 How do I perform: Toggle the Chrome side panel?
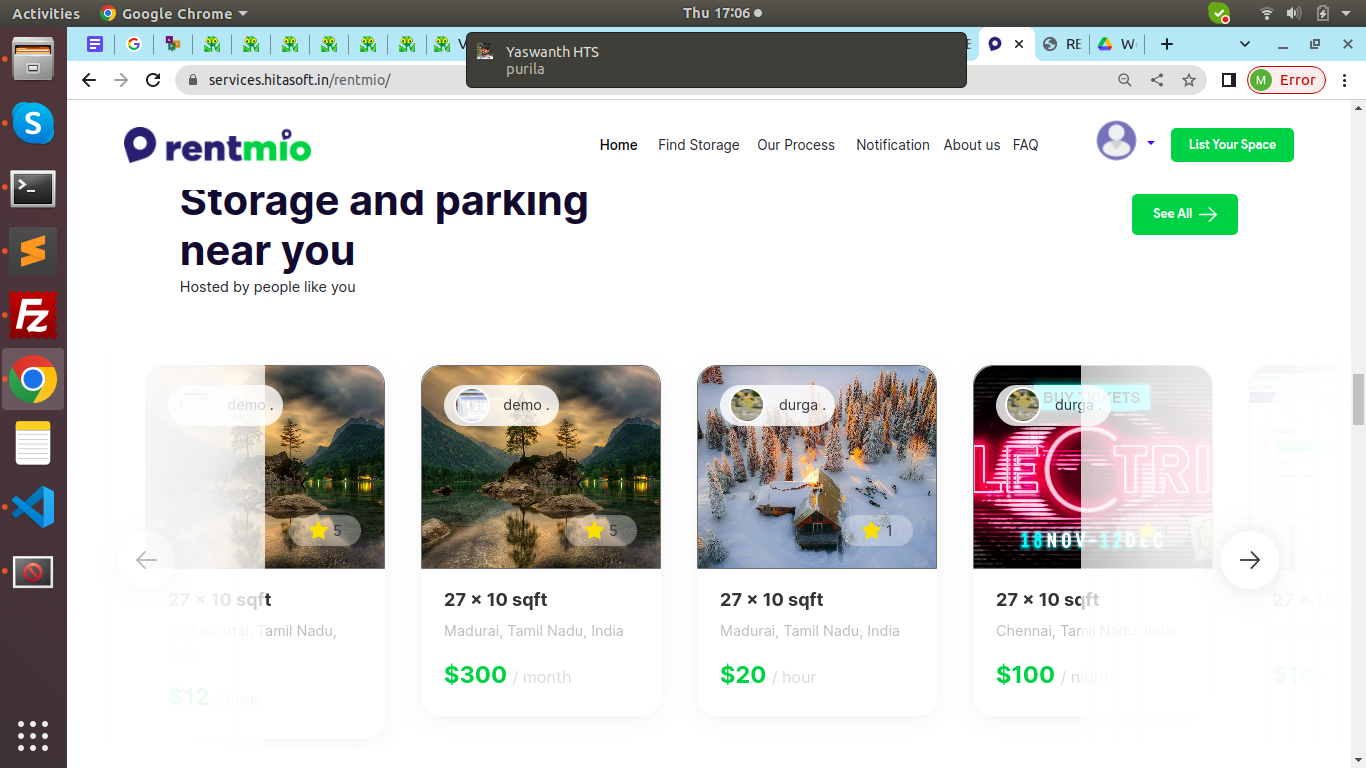[x=1229, y=80]
